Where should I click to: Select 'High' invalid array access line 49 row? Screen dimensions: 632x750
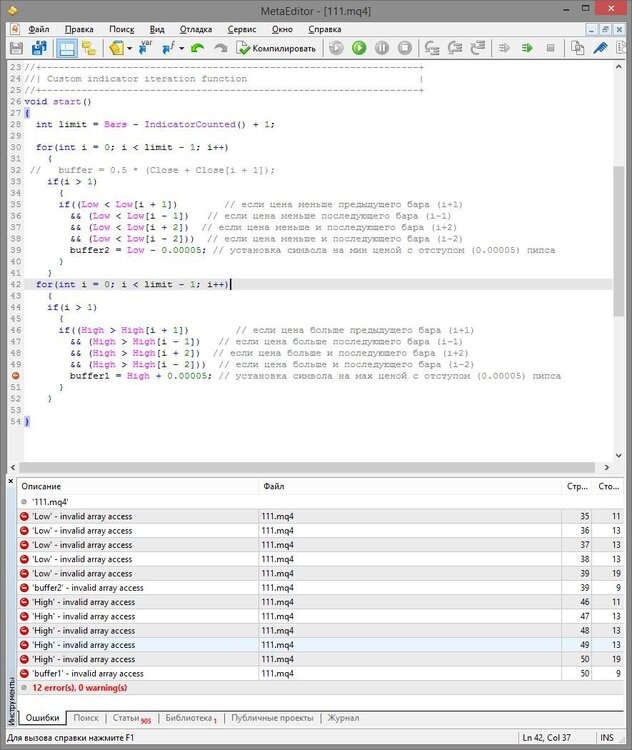(x=321, y=645)
